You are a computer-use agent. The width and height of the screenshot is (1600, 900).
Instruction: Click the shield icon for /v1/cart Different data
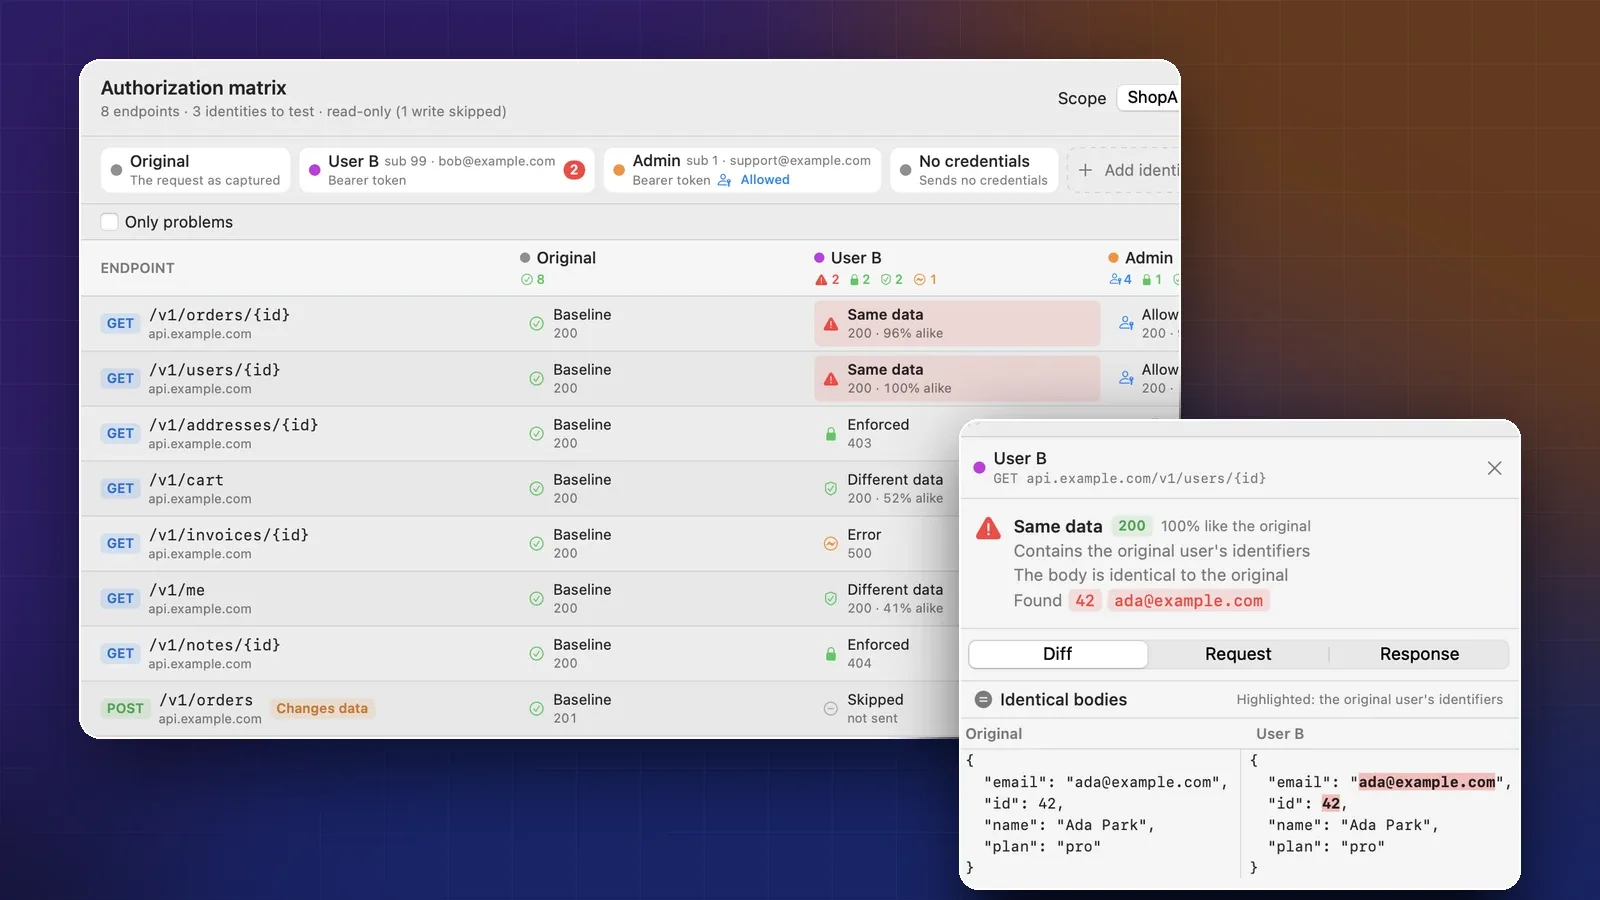coord(831,489)
